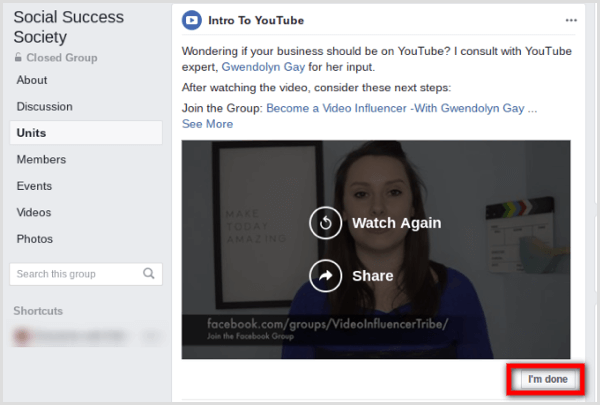
Task: Click the Share text on the video
Action: point(373,276)
